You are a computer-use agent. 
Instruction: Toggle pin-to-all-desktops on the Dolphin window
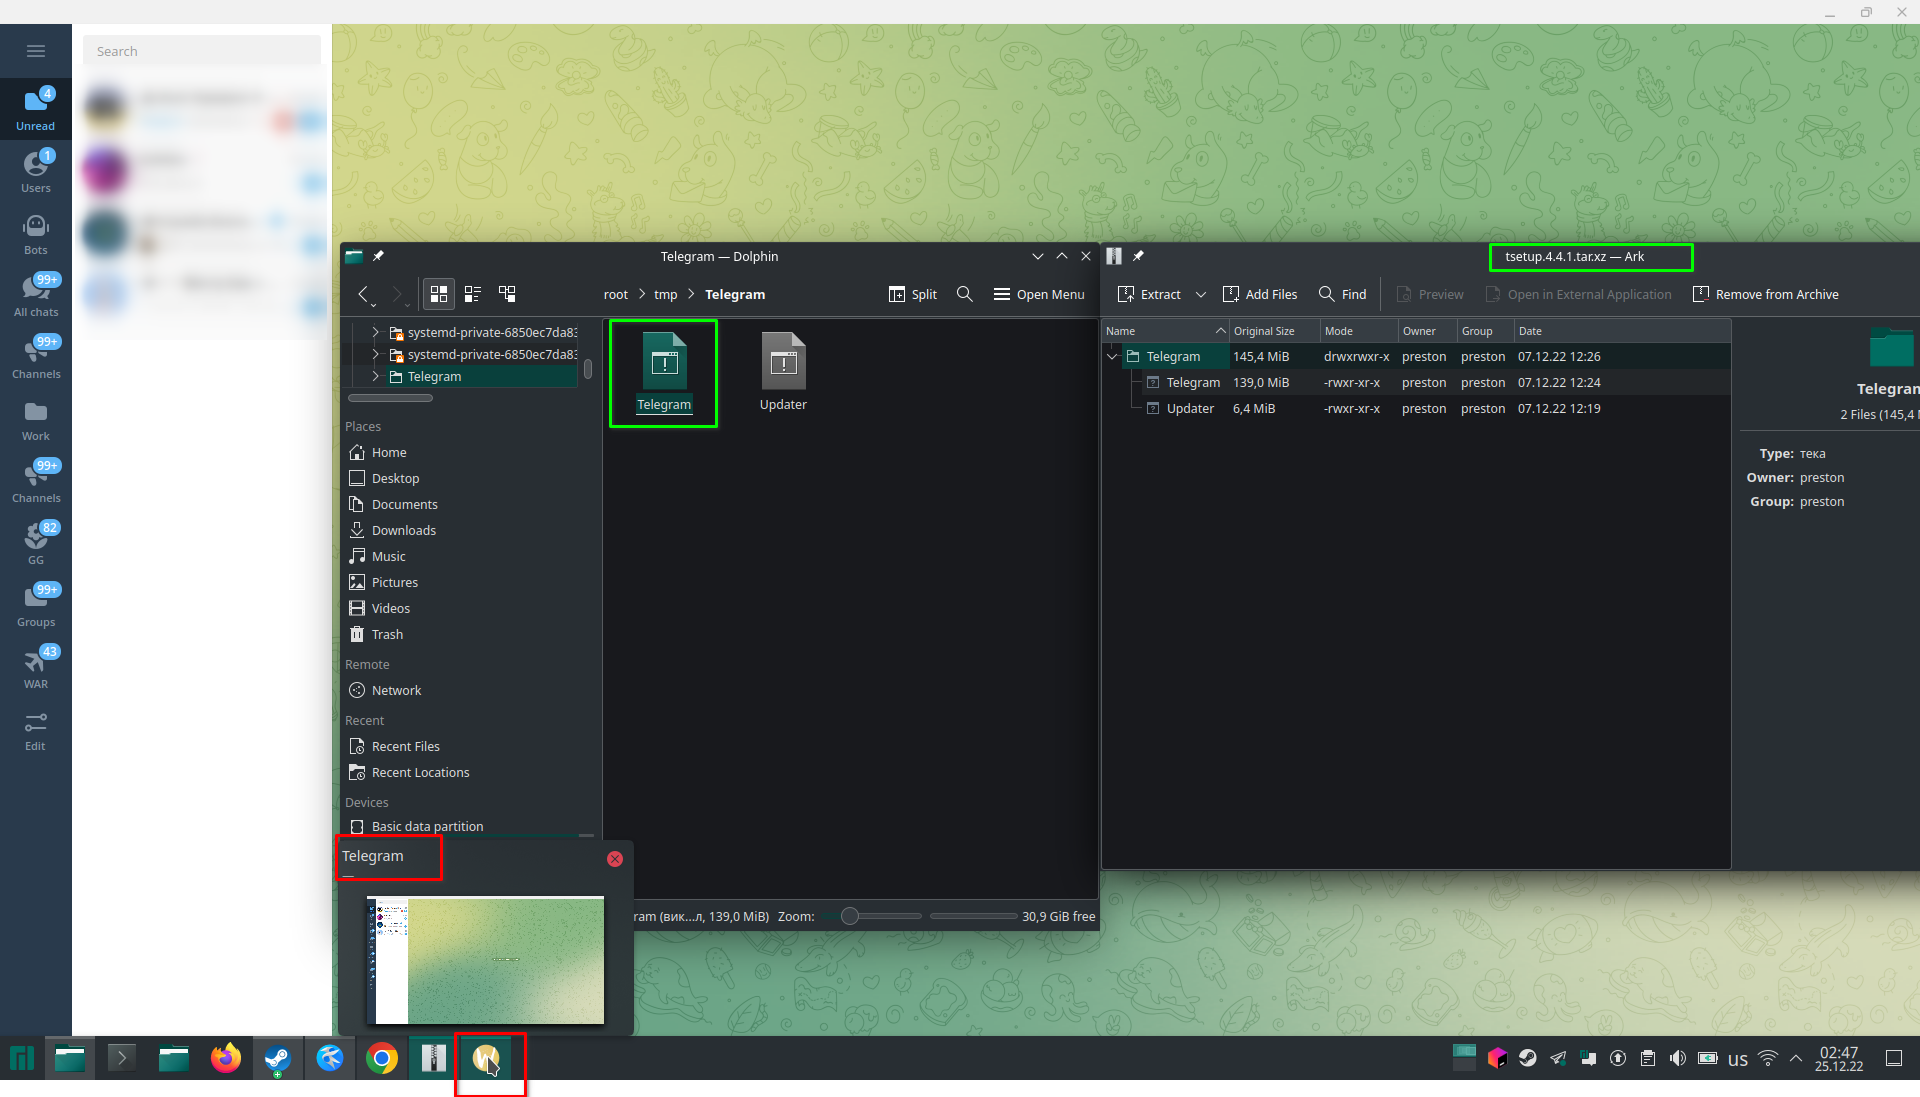[378, 256]
